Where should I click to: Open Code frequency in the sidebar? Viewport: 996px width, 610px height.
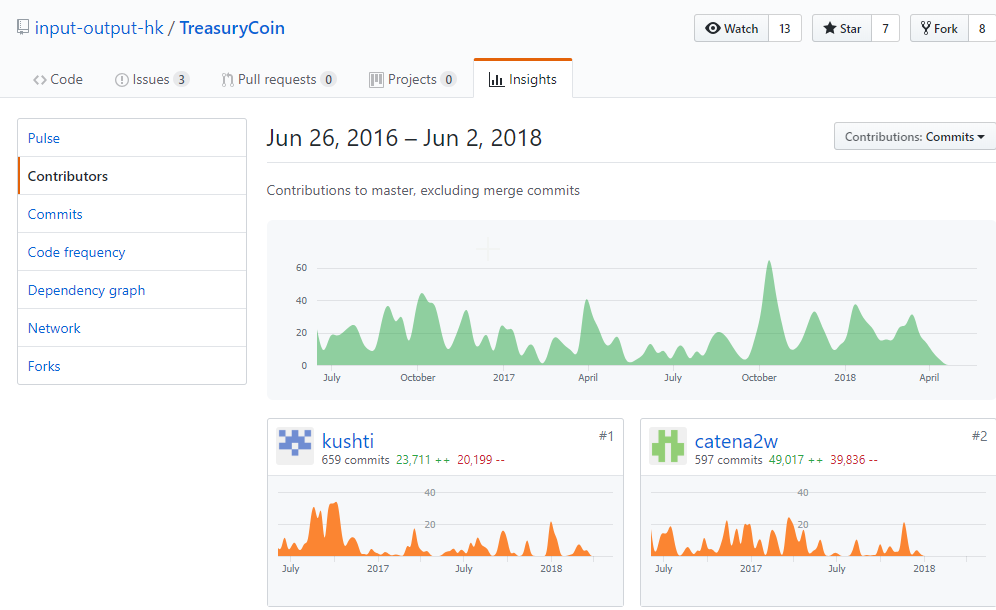132,252
